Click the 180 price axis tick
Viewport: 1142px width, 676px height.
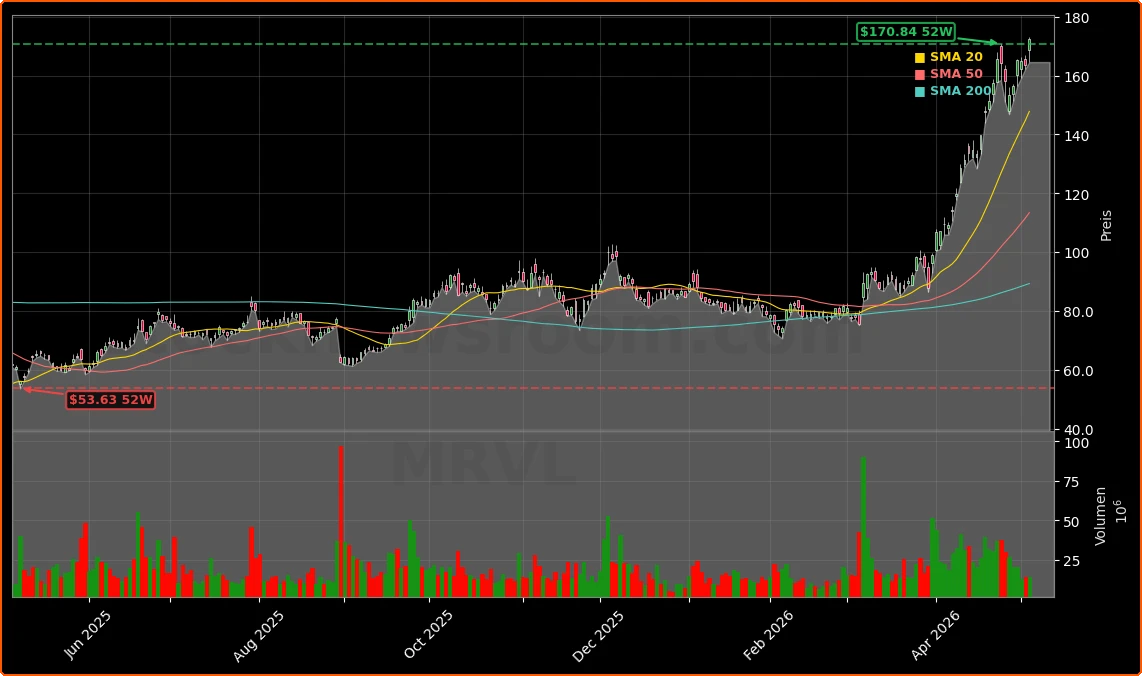(1076, 18)
